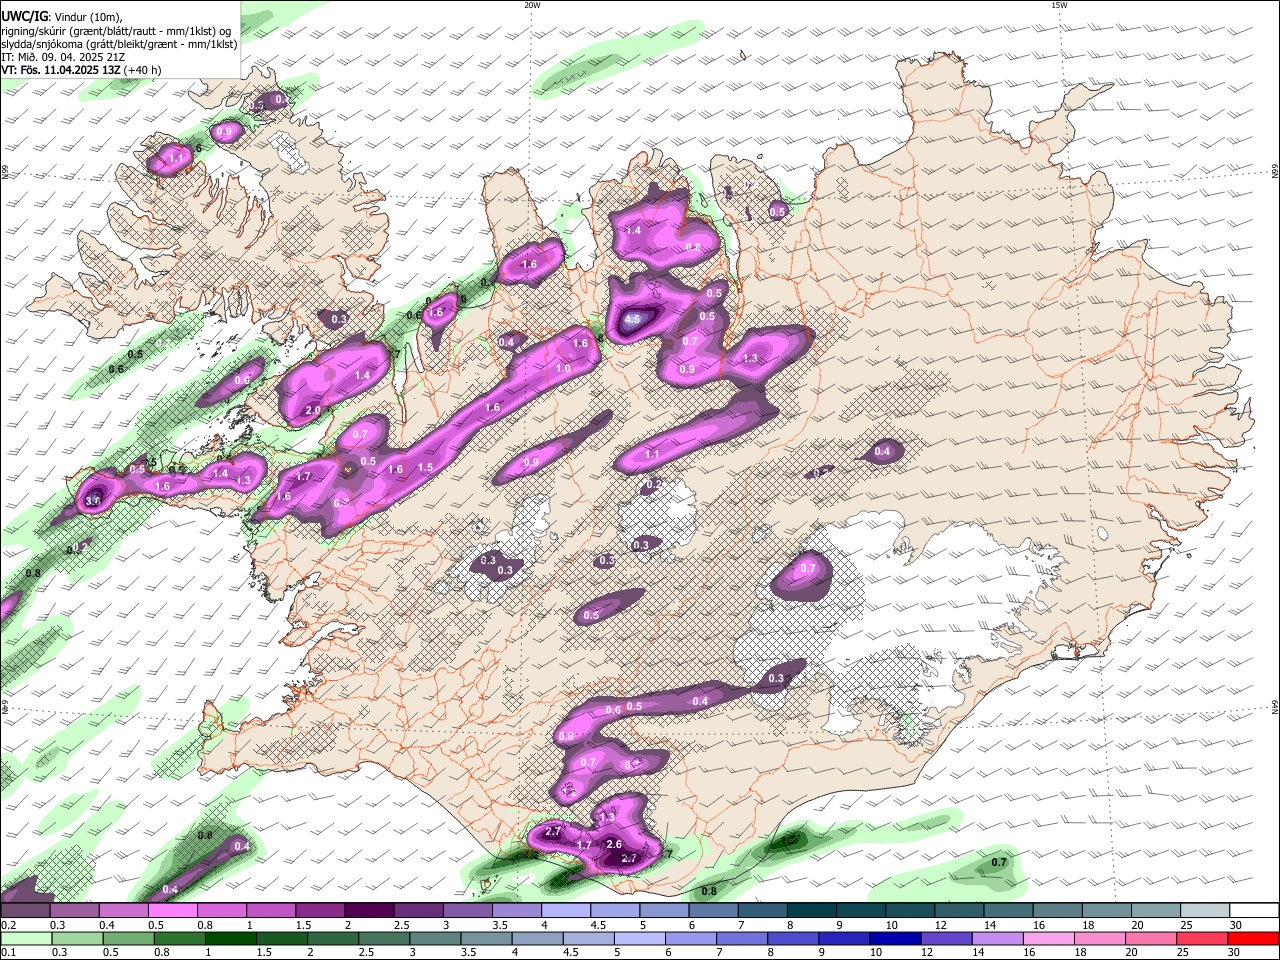Click the '10' label on the snow scale
The width and height of the screenshot is (1280, 960).
tap(891, 925)
